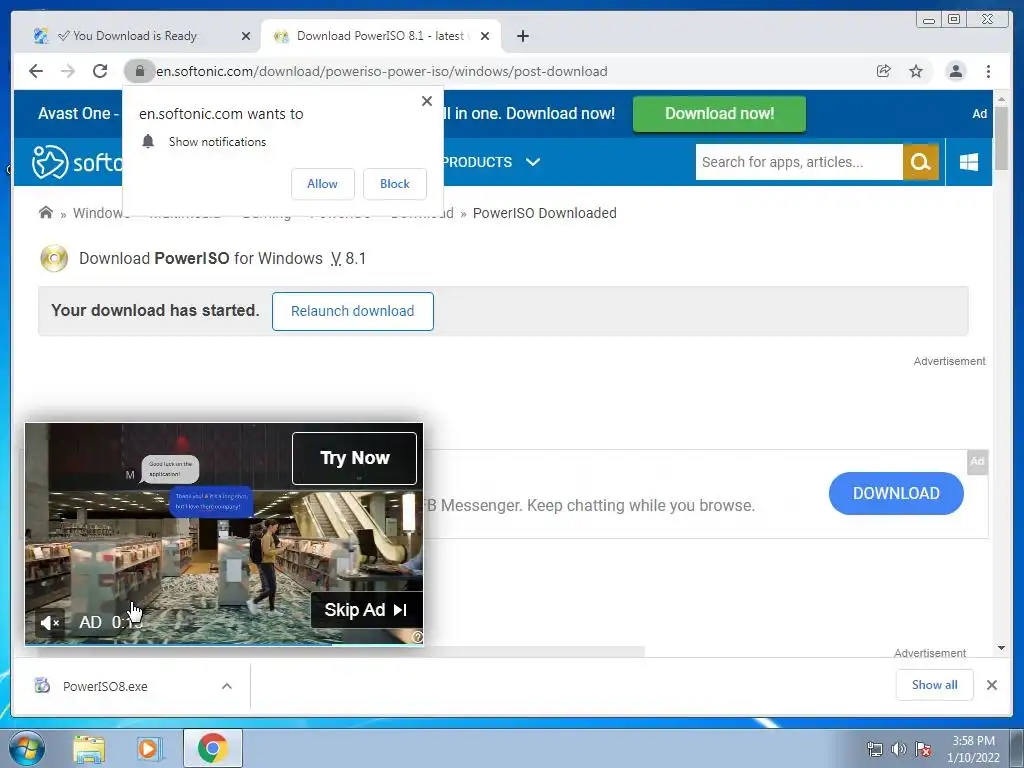
Task: Open a new tab
Action: point(522,36)
